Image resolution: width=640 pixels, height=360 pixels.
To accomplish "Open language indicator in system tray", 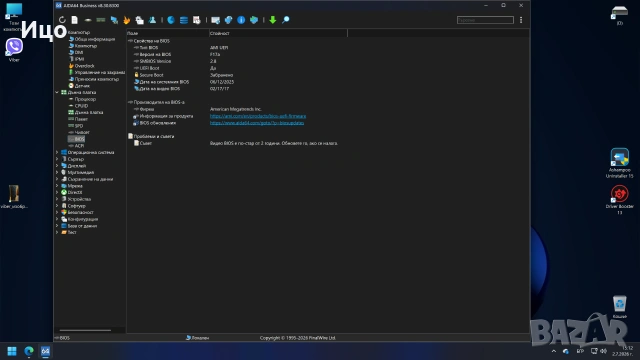I will click(580, 351).
